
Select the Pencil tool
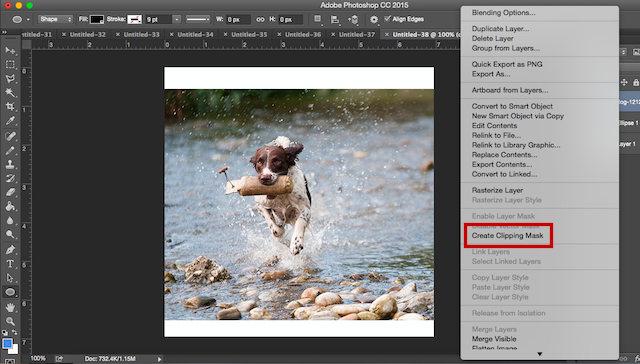[10, 150]
